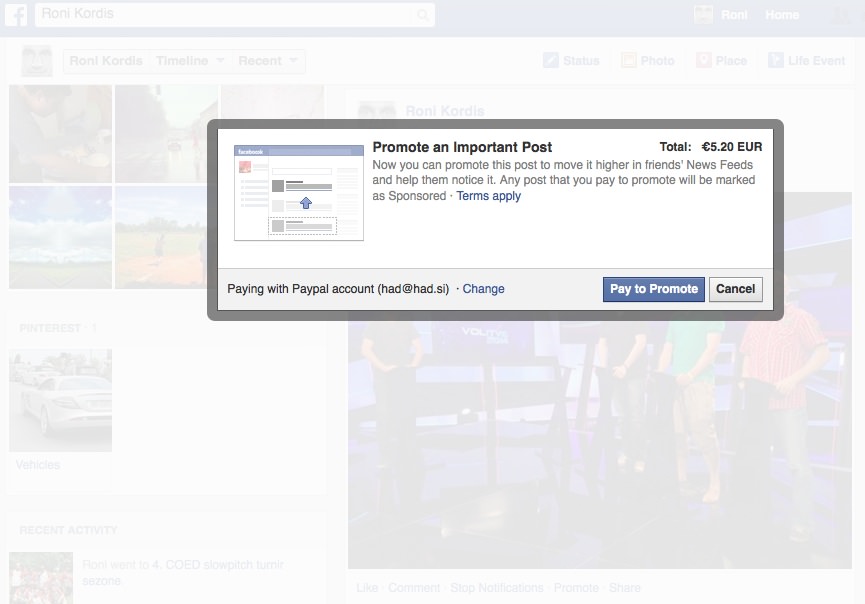Click Home in the top navigation
865x604 pixels.
pyautogui.click(x=782, y=14)
